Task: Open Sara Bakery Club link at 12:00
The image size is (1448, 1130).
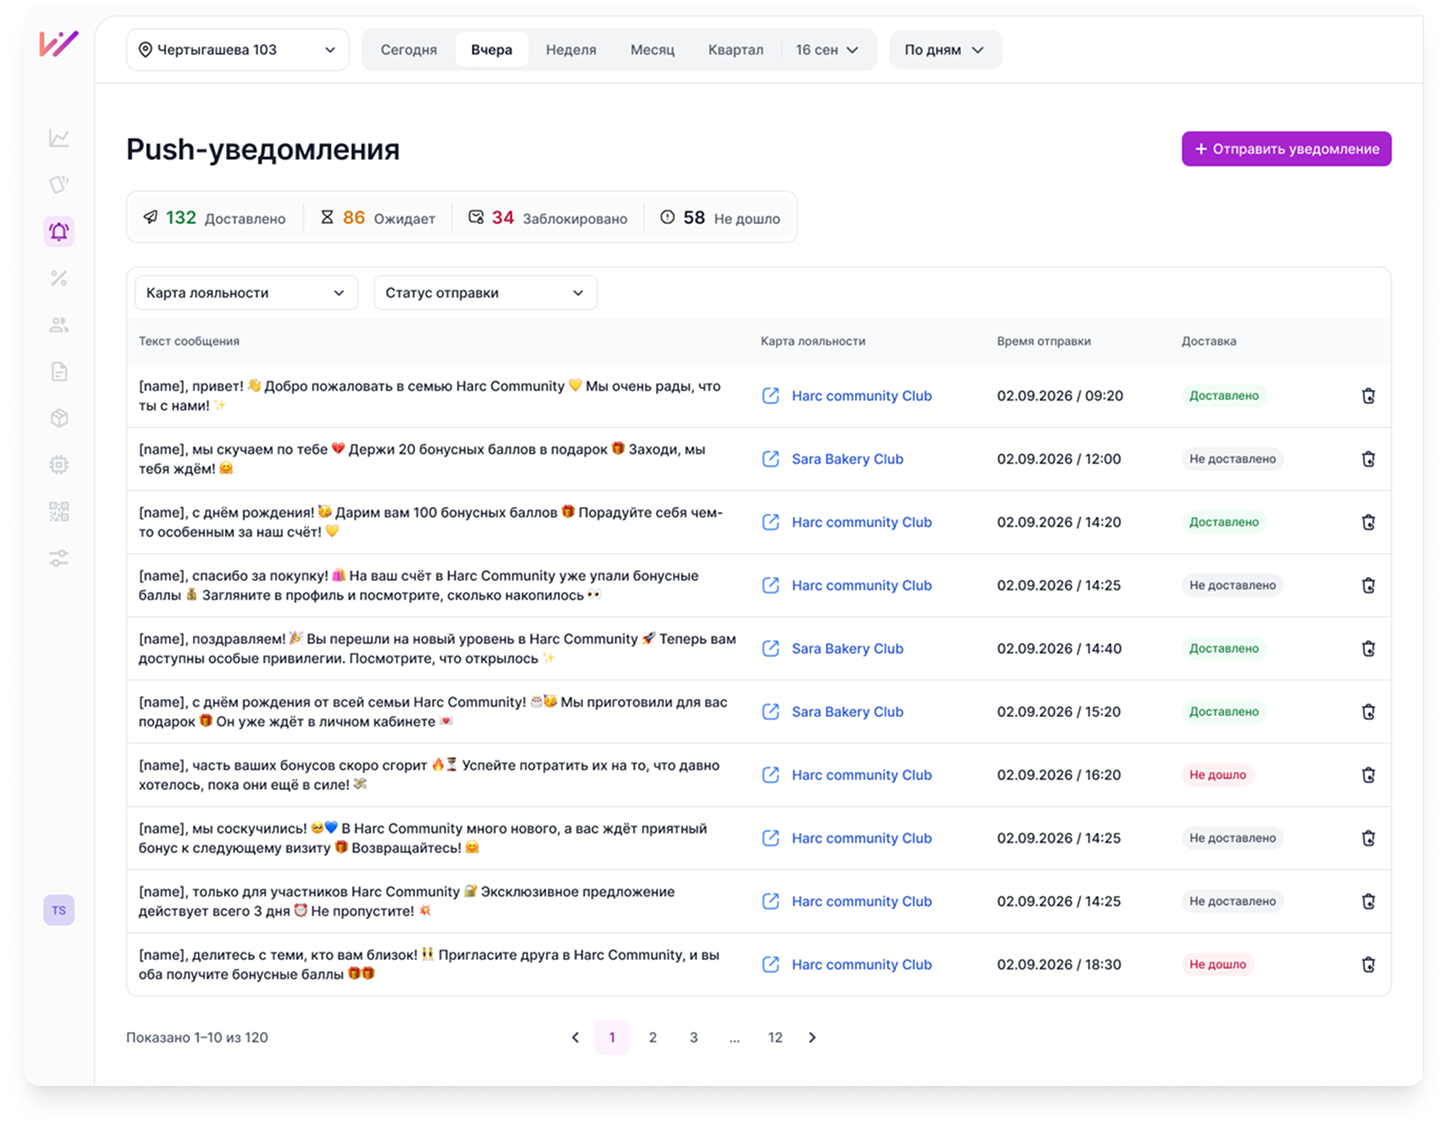Action: click(x=848, y=459)
